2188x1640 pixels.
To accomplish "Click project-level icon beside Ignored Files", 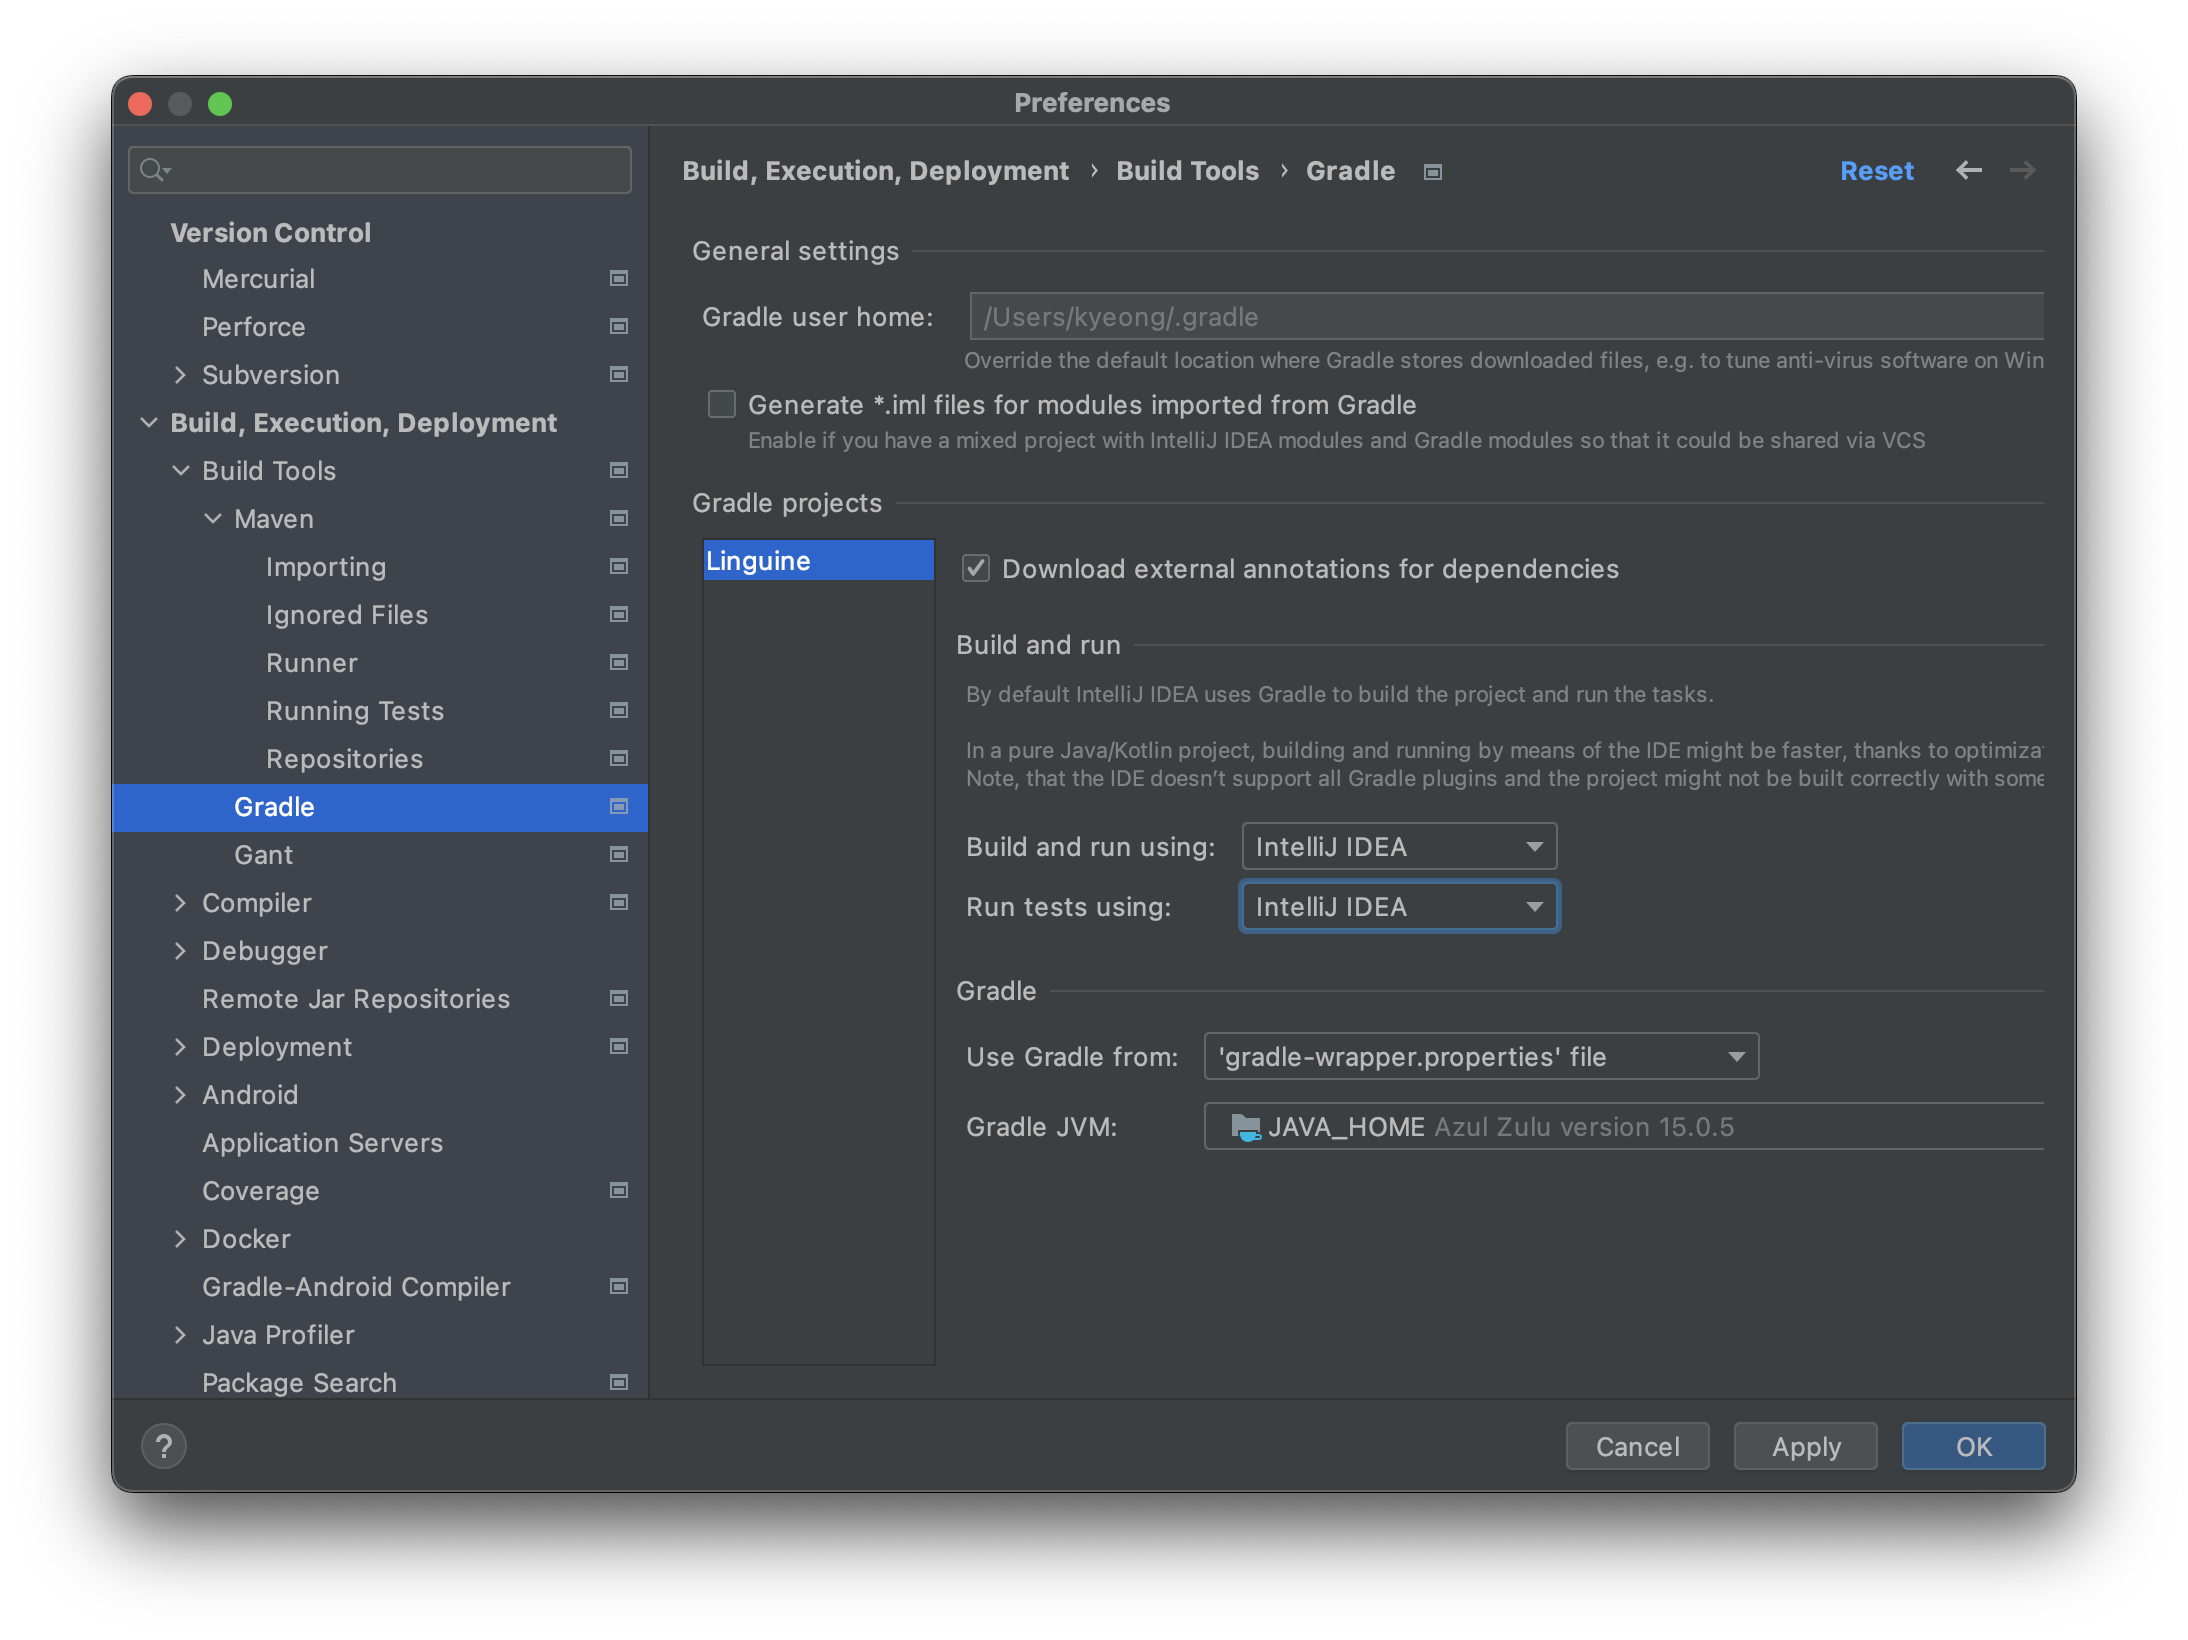I will [x=619, y=615].
